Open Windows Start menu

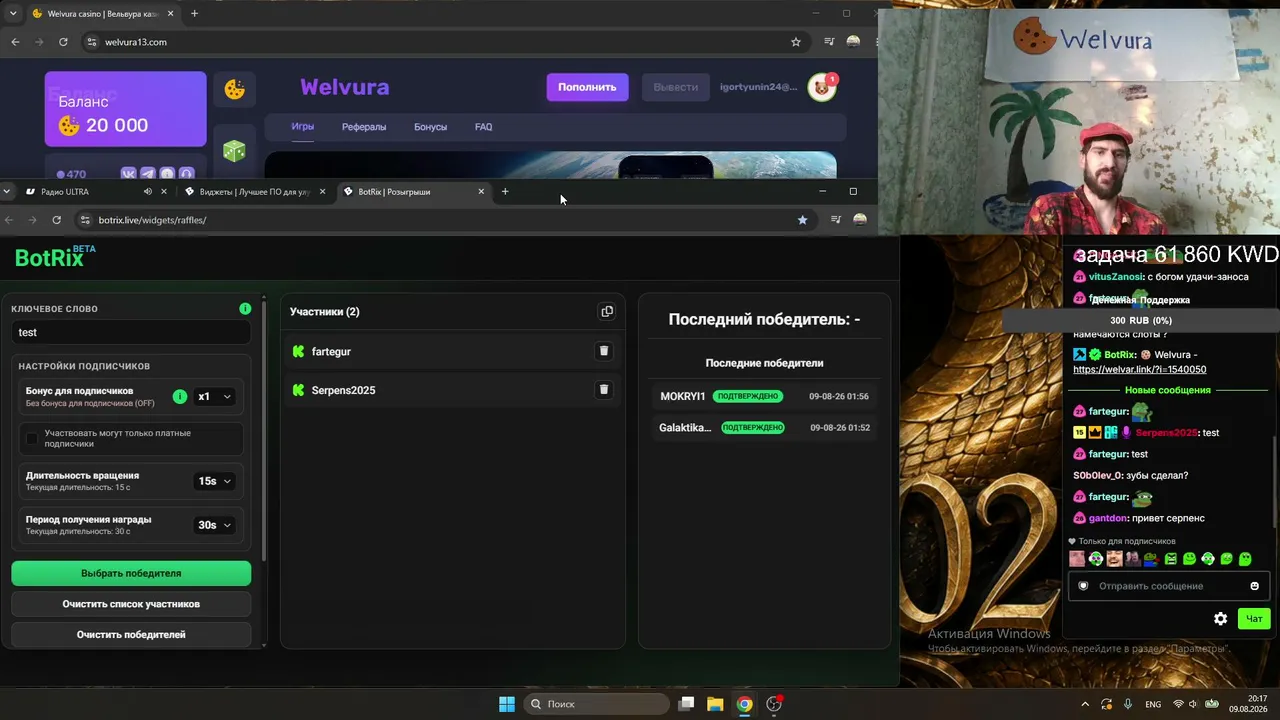(507, 704)
